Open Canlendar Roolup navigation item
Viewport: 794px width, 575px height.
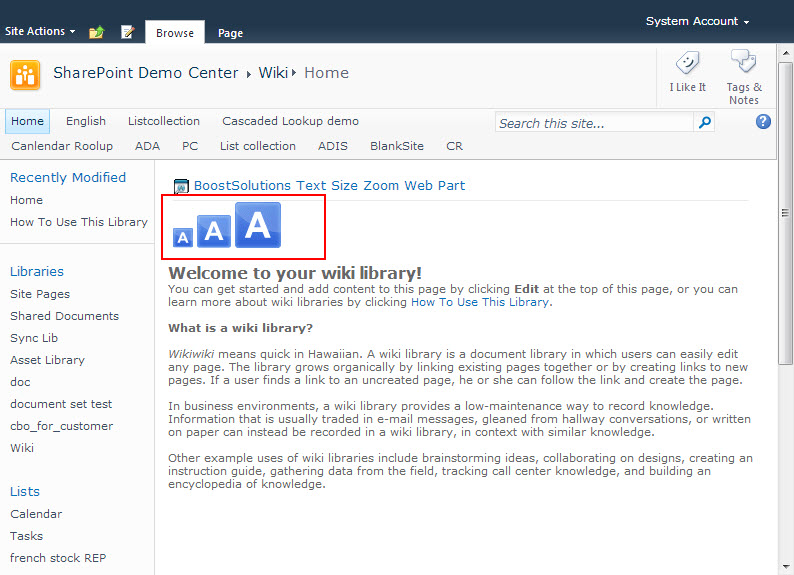pyautogui.click(x=62, y=146)
